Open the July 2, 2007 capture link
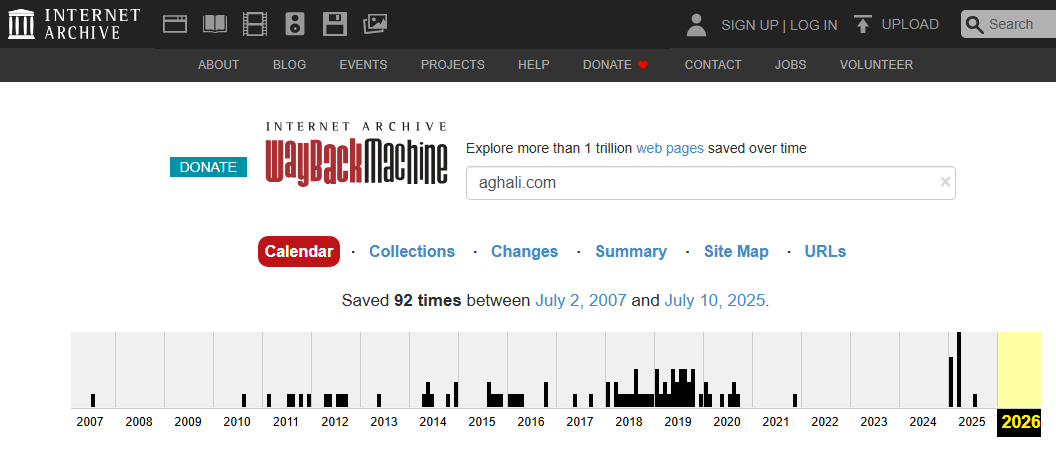This screenshot has height=470, width=1056. [581, 300]
